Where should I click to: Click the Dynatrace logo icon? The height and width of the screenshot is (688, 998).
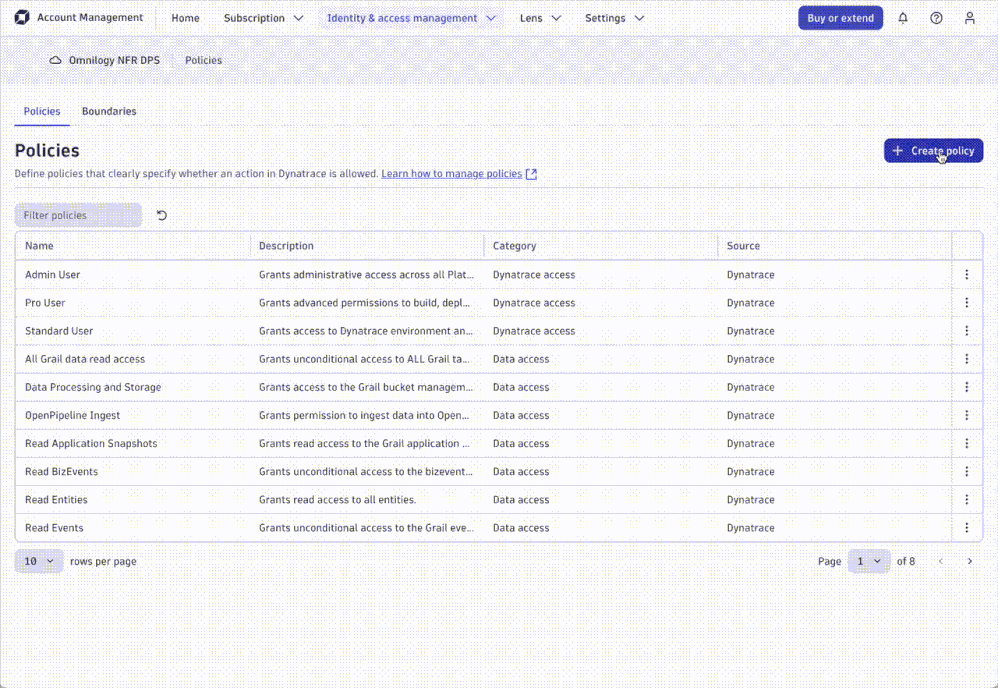22,17
